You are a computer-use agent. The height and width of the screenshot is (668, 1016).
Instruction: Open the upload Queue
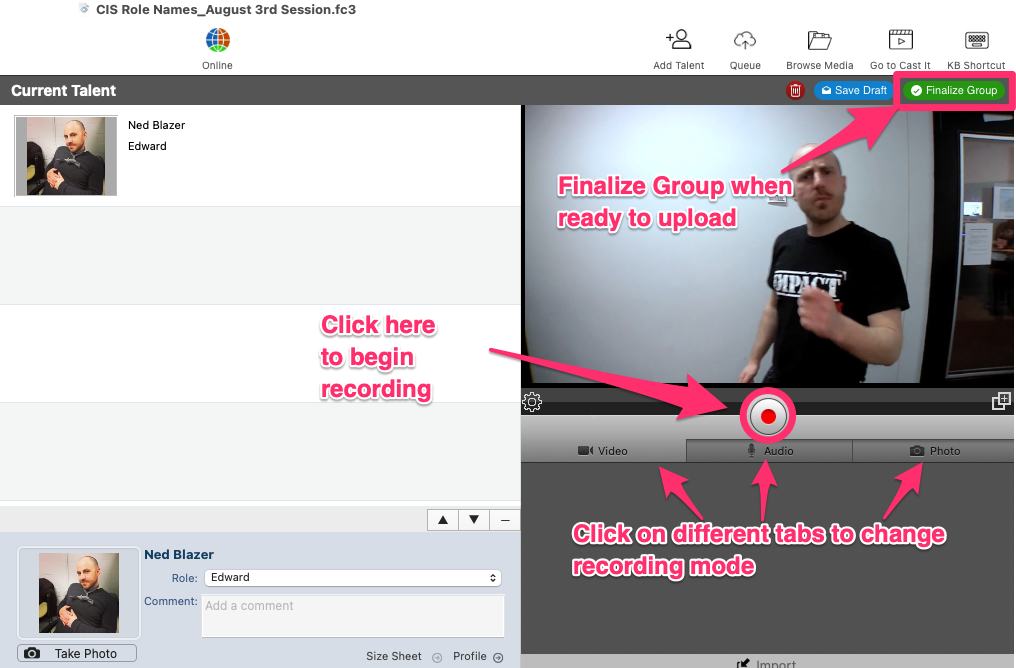(x=745, y=41)
